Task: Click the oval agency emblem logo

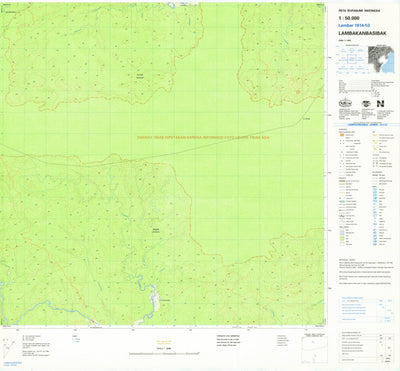Action: click(x=345, y=103)
